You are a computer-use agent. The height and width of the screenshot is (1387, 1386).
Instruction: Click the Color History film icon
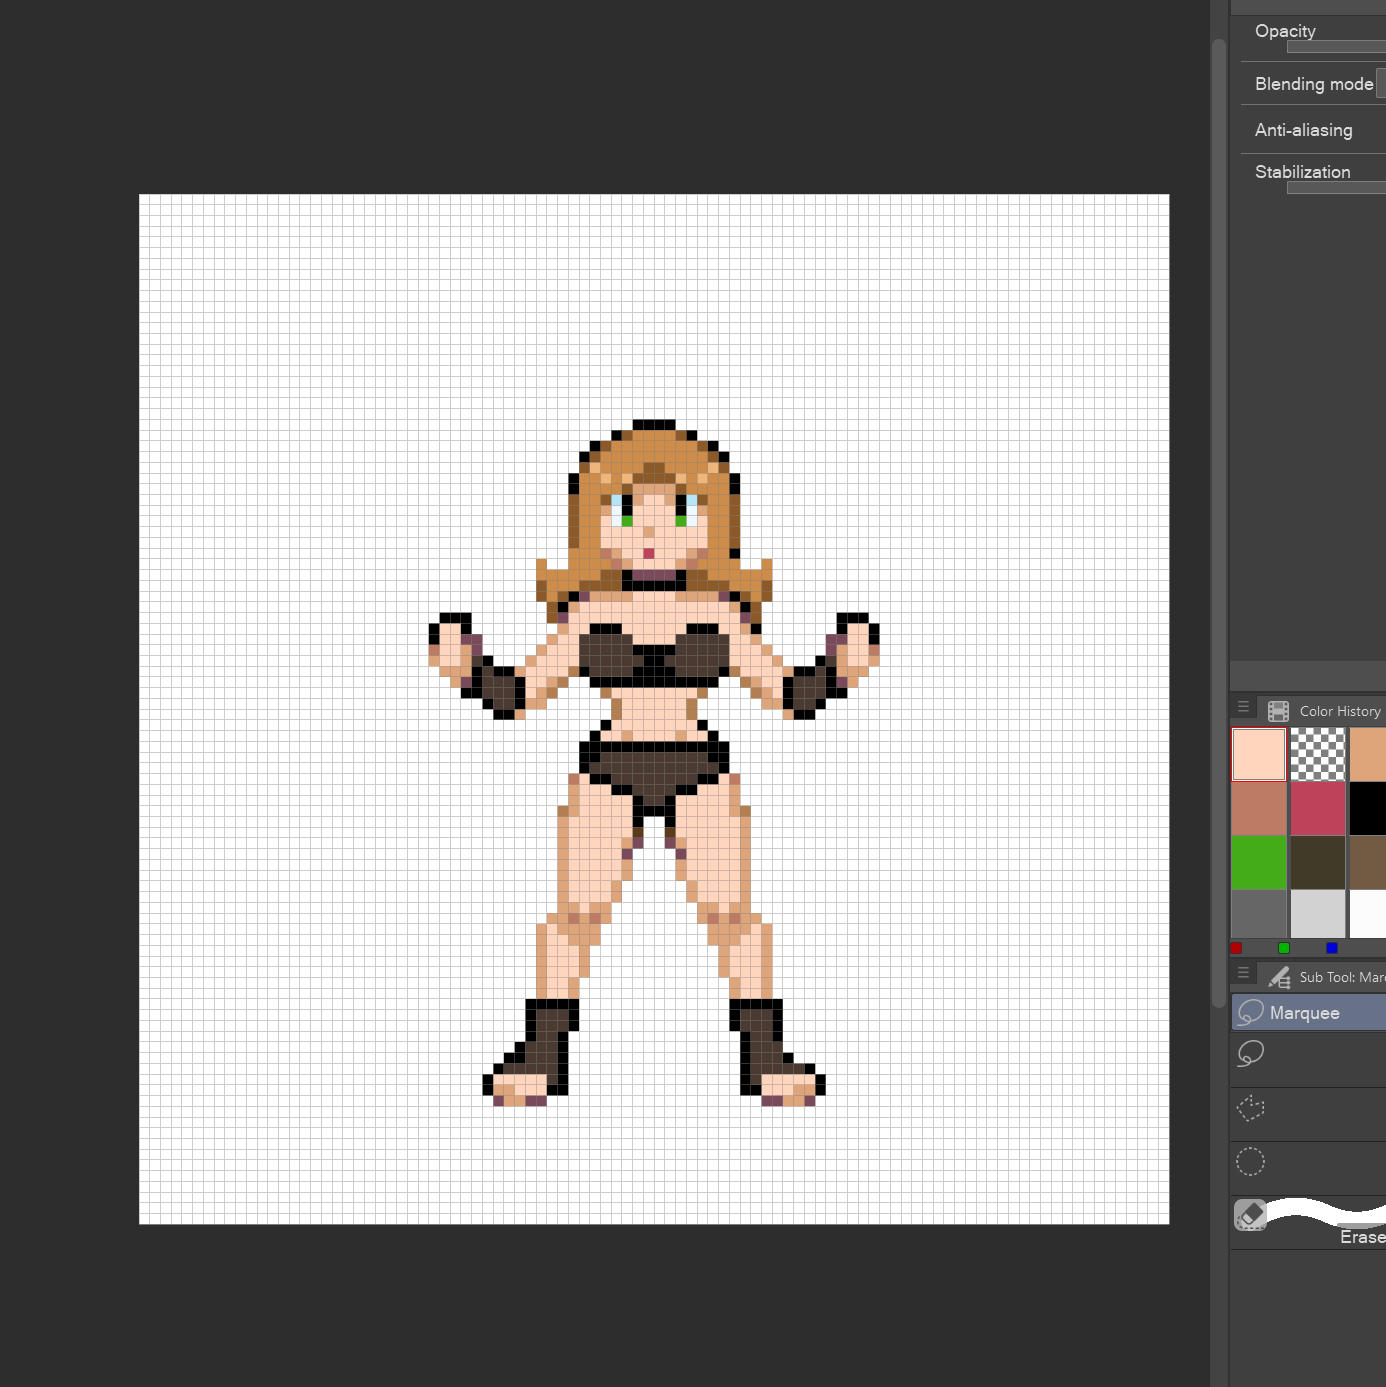(x=1278, y=711)
